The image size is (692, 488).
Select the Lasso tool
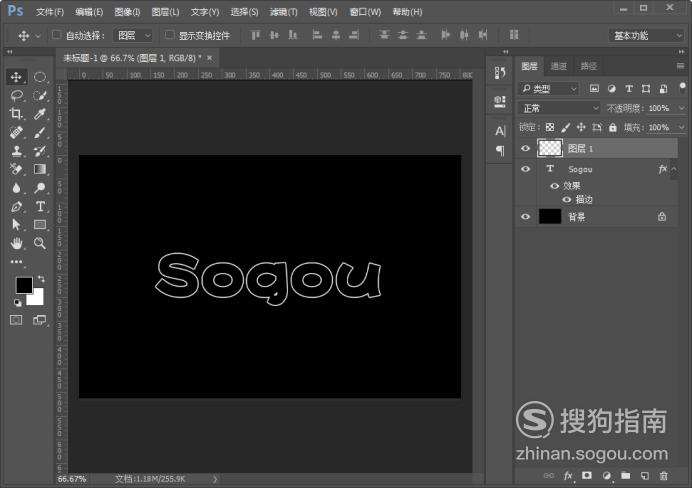pyautogui.click(x=16, y=95)
